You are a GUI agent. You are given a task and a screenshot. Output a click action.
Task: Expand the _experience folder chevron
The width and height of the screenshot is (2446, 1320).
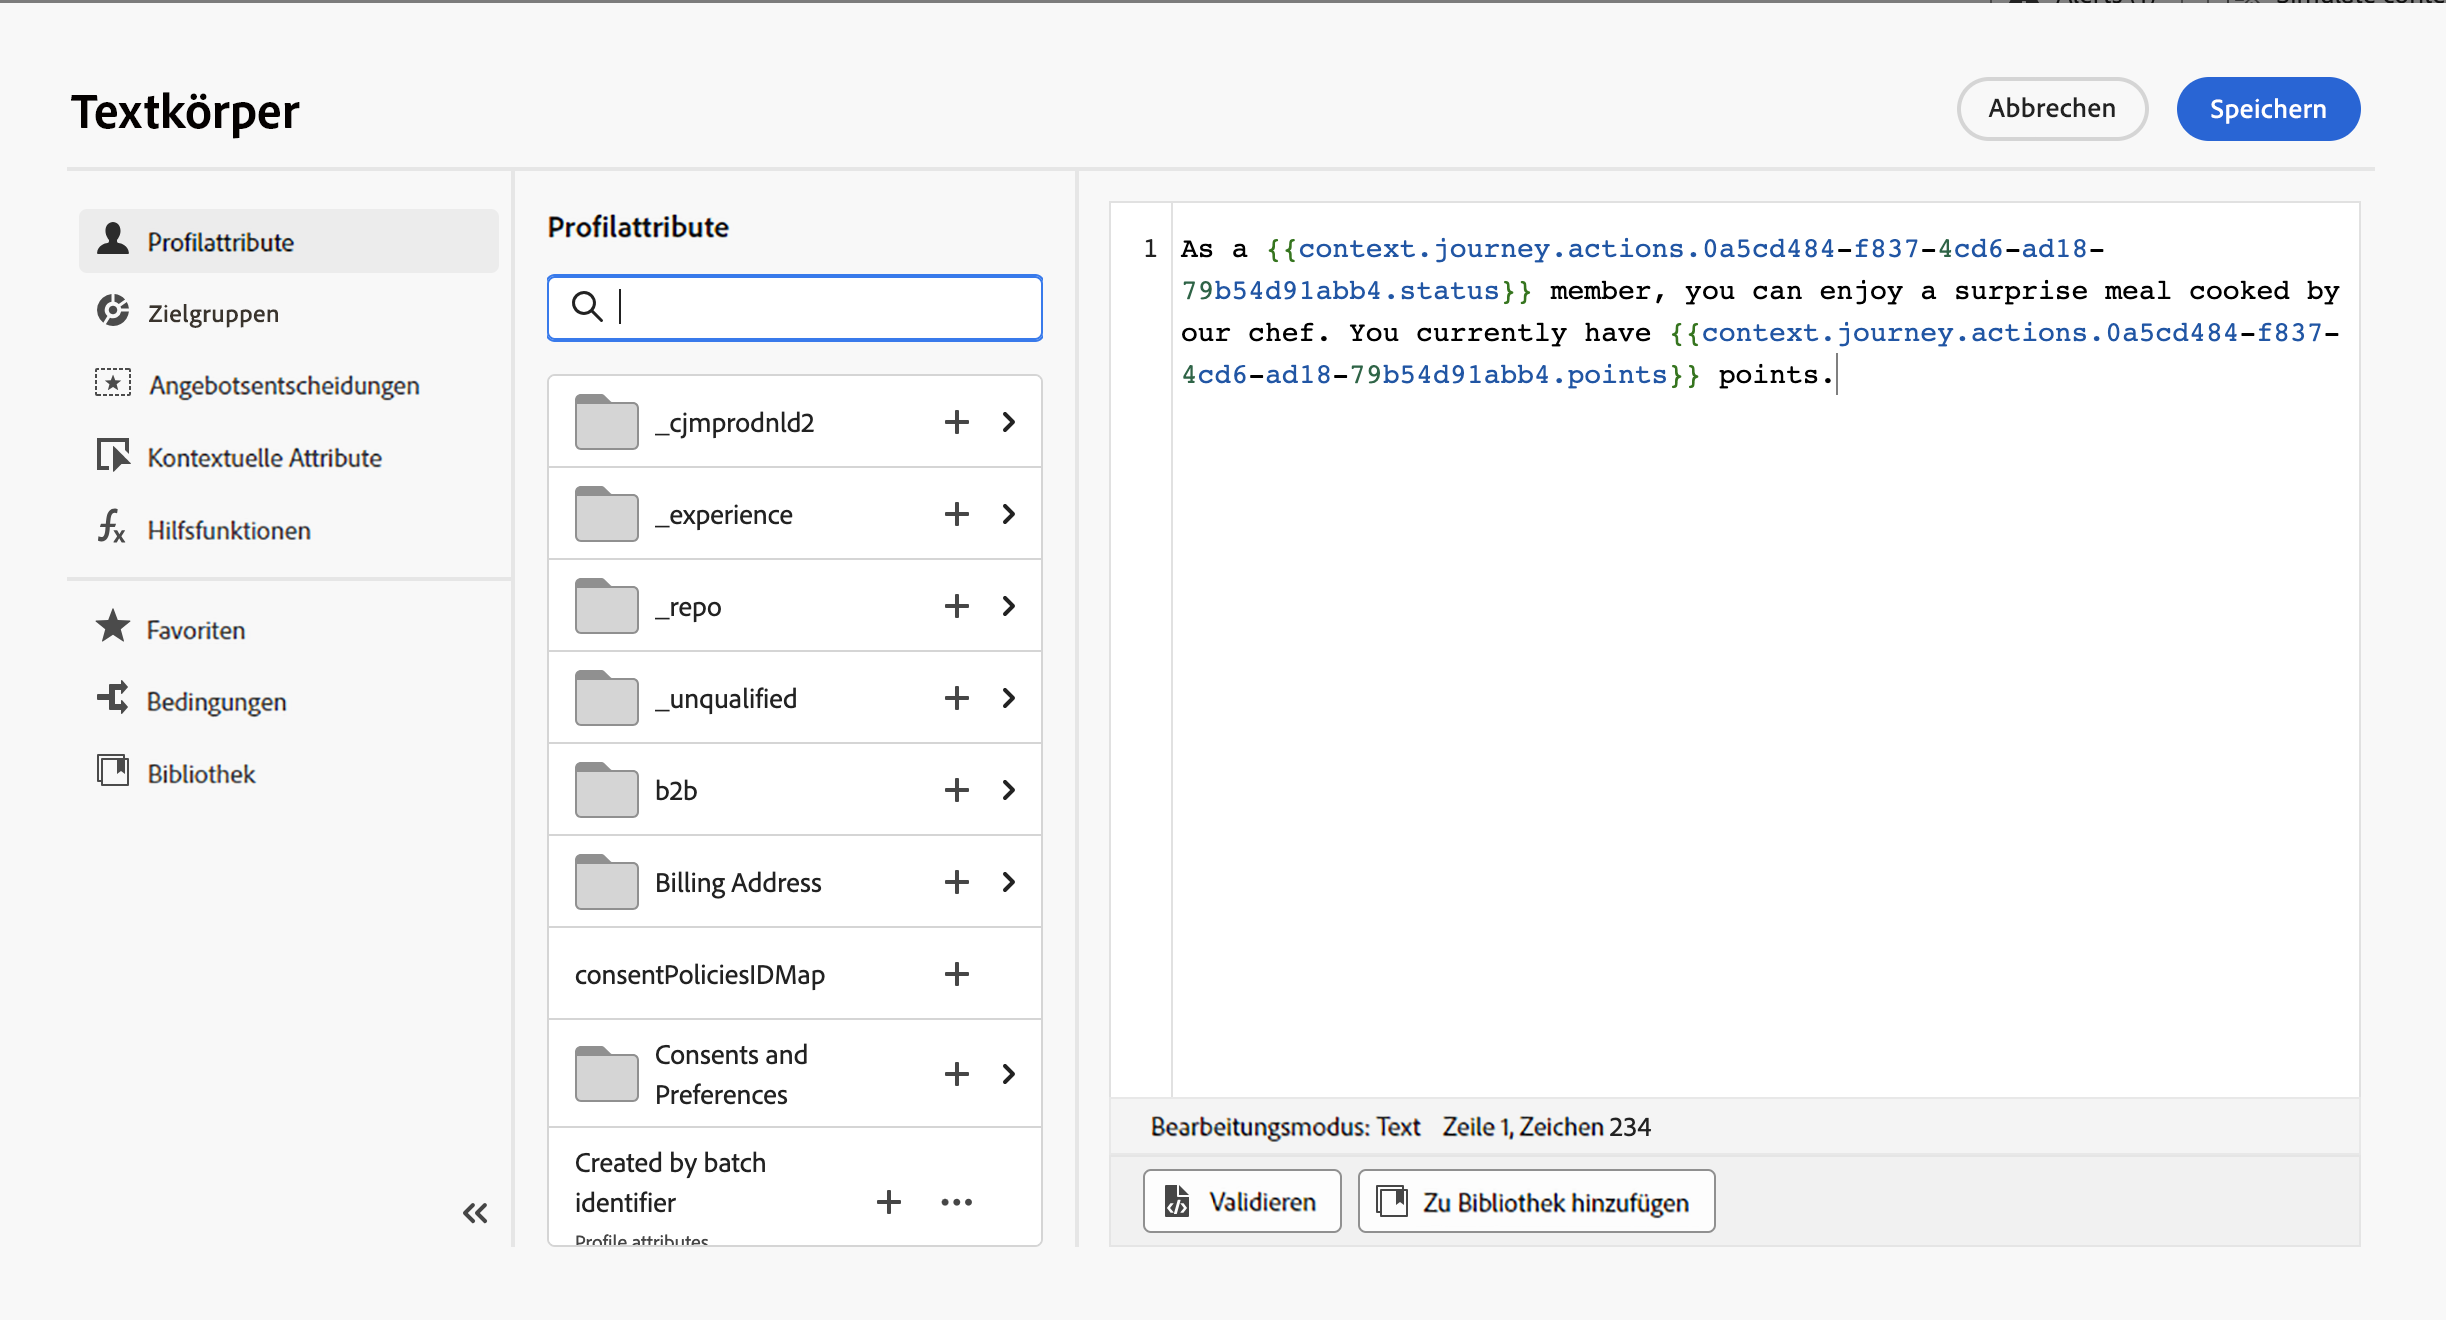(1008, 514)
